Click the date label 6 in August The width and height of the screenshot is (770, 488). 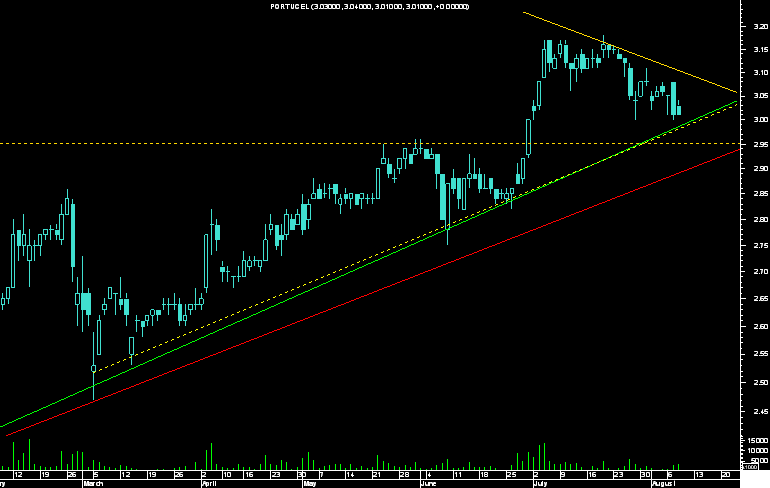pyautogui.click(x=670, y=475)
